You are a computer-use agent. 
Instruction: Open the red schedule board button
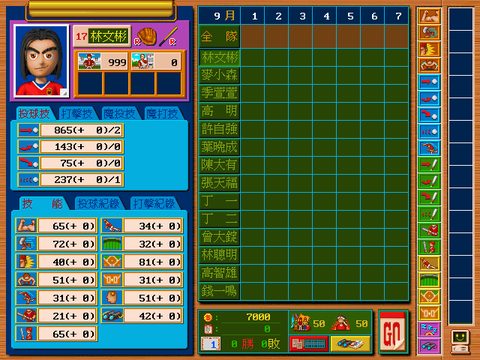(x=309, y=344)
